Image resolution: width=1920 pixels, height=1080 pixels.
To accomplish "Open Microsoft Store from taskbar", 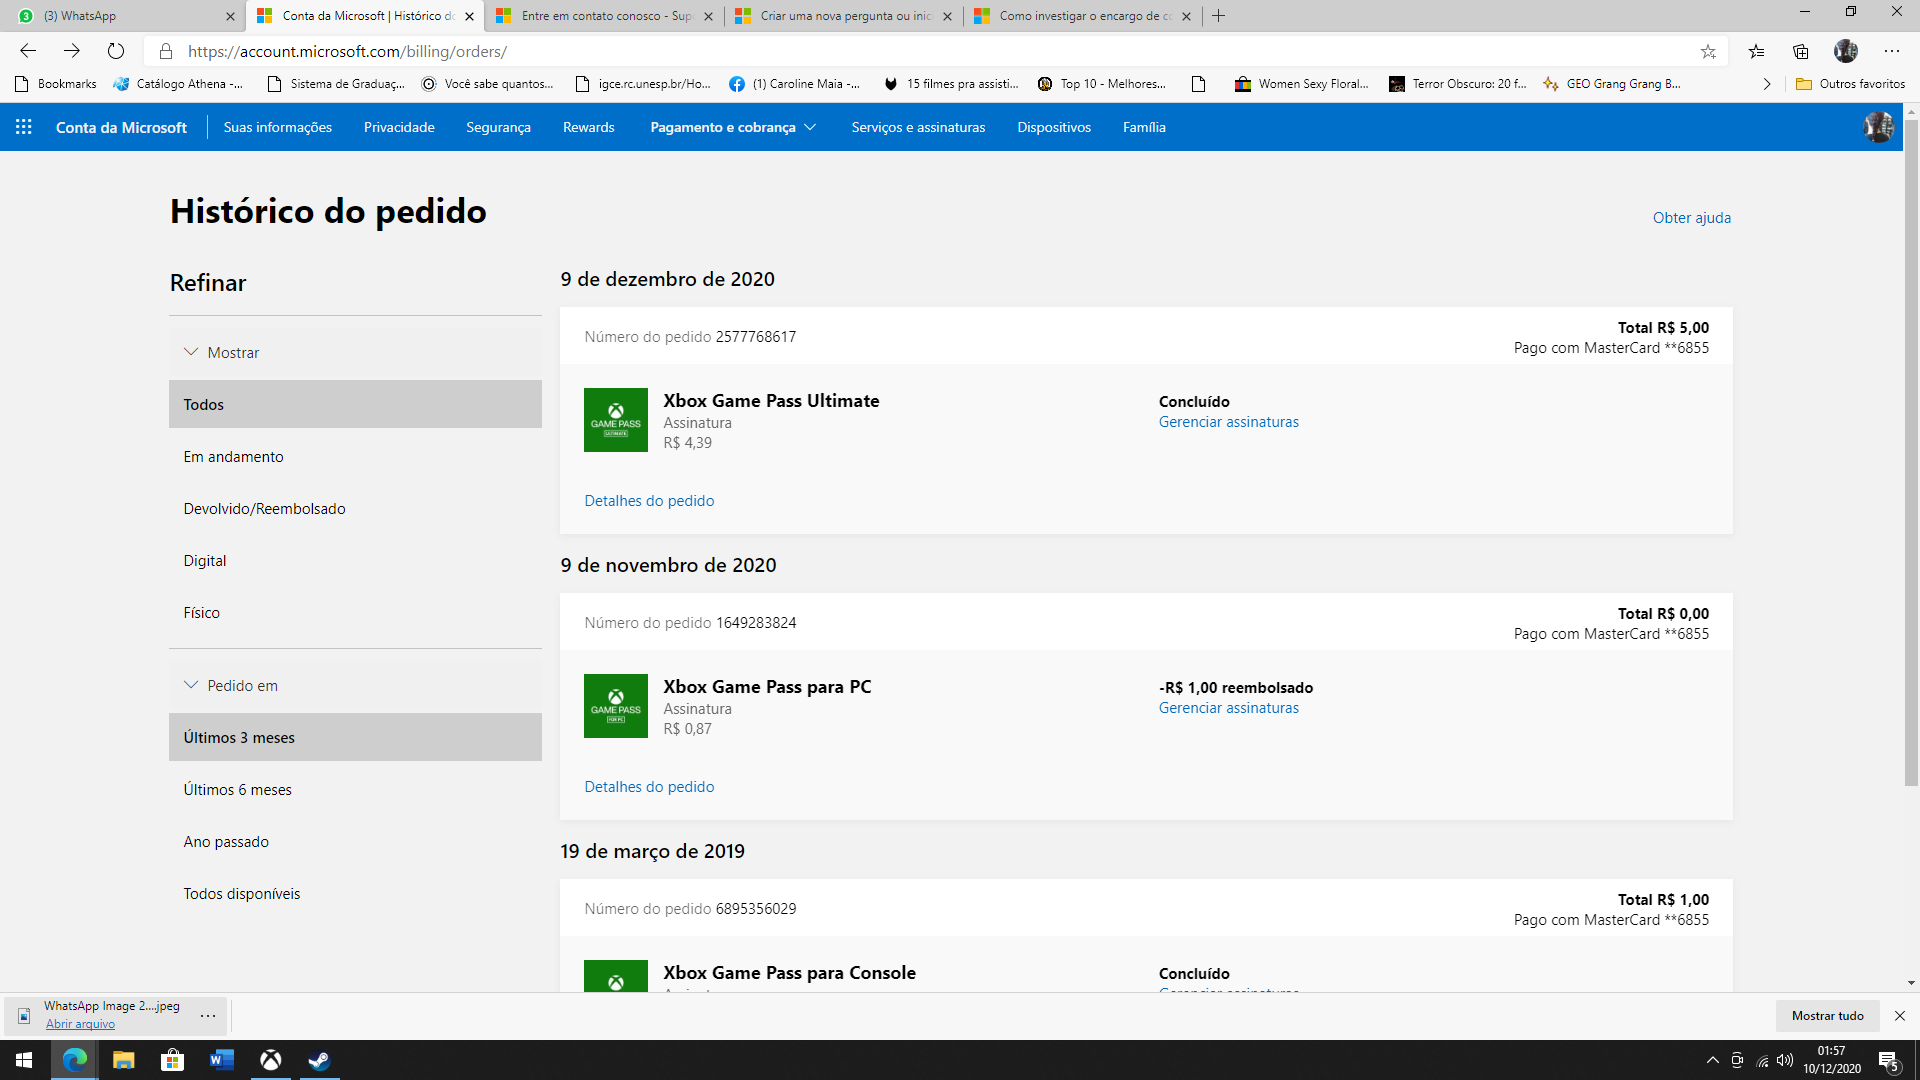I will [172, 1060].
